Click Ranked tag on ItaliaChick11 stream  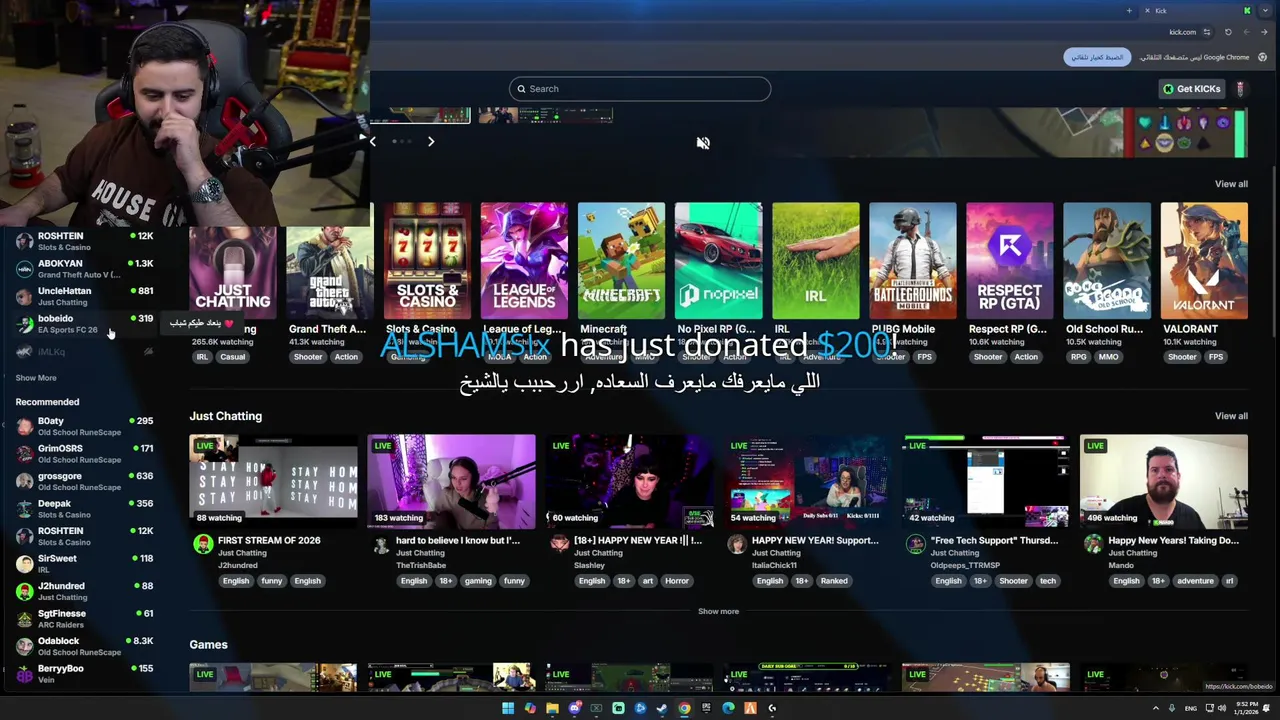(834, 581)
